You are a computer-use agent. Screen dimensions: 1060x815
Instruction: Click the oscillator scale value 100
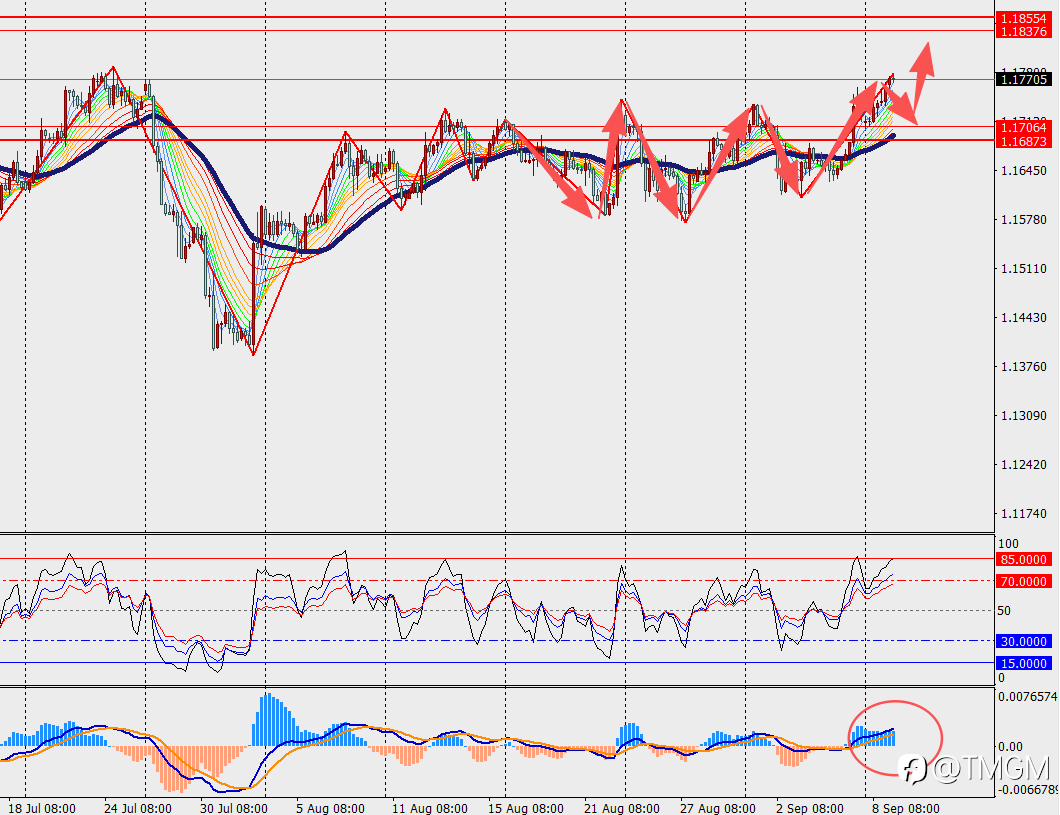click(x=1008, y=544)
